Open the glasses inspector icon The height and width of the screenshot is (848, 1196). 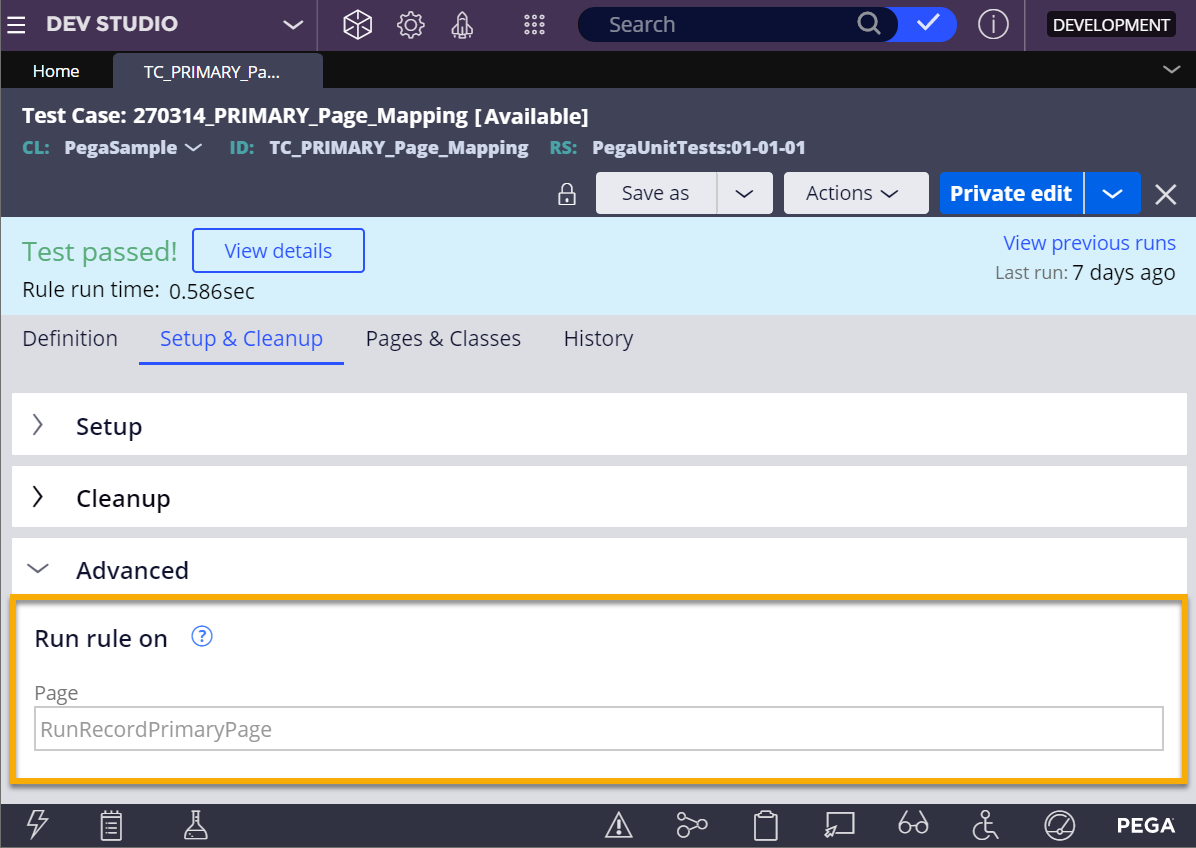tap(913, 825)
